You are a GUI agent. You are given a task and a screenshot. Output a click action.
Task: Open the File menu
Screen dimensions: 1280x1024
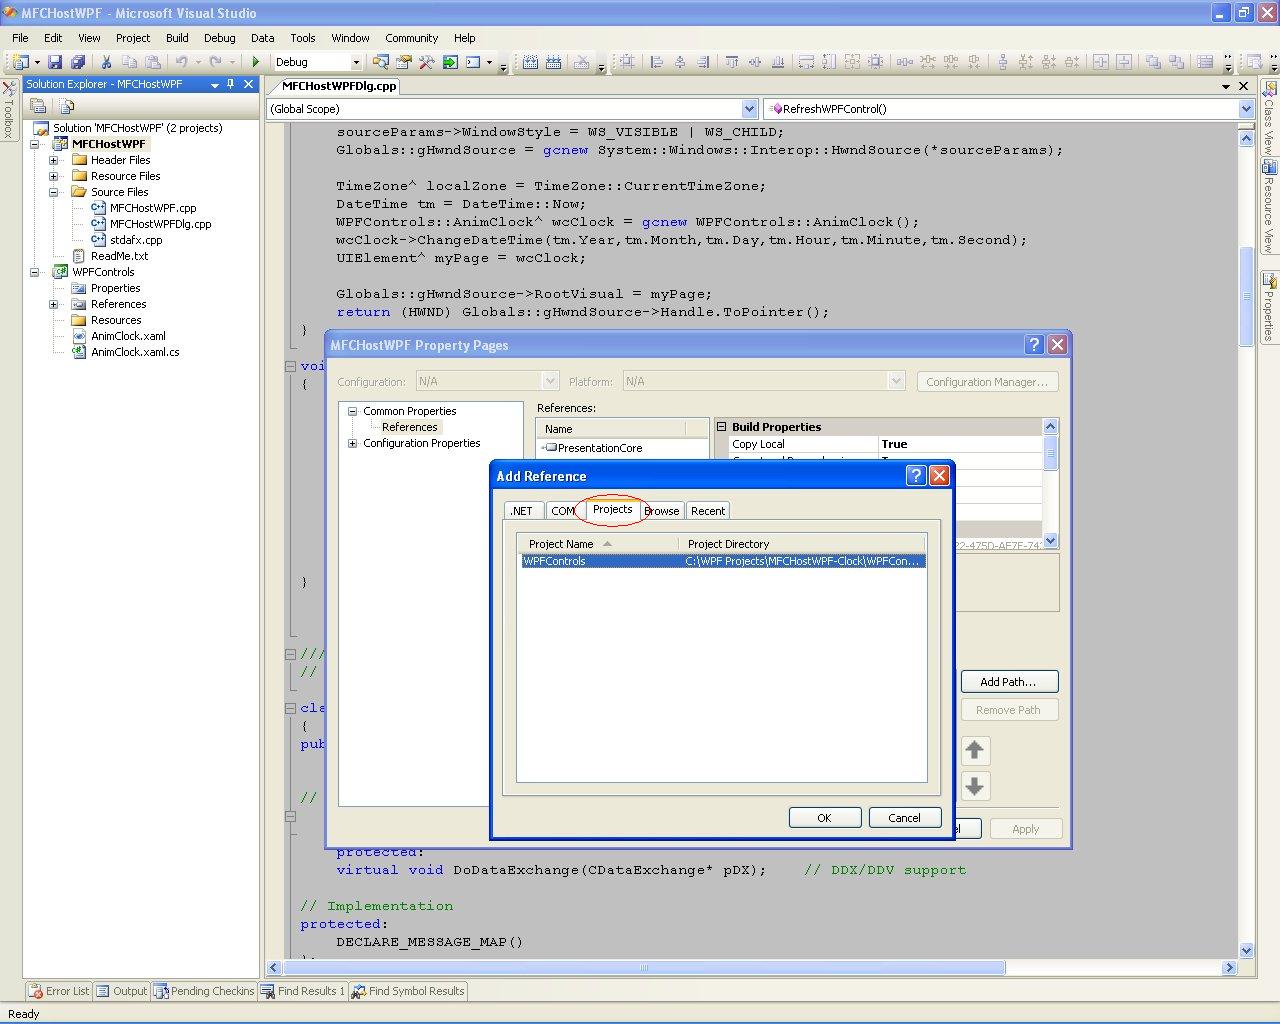(20, 38)
